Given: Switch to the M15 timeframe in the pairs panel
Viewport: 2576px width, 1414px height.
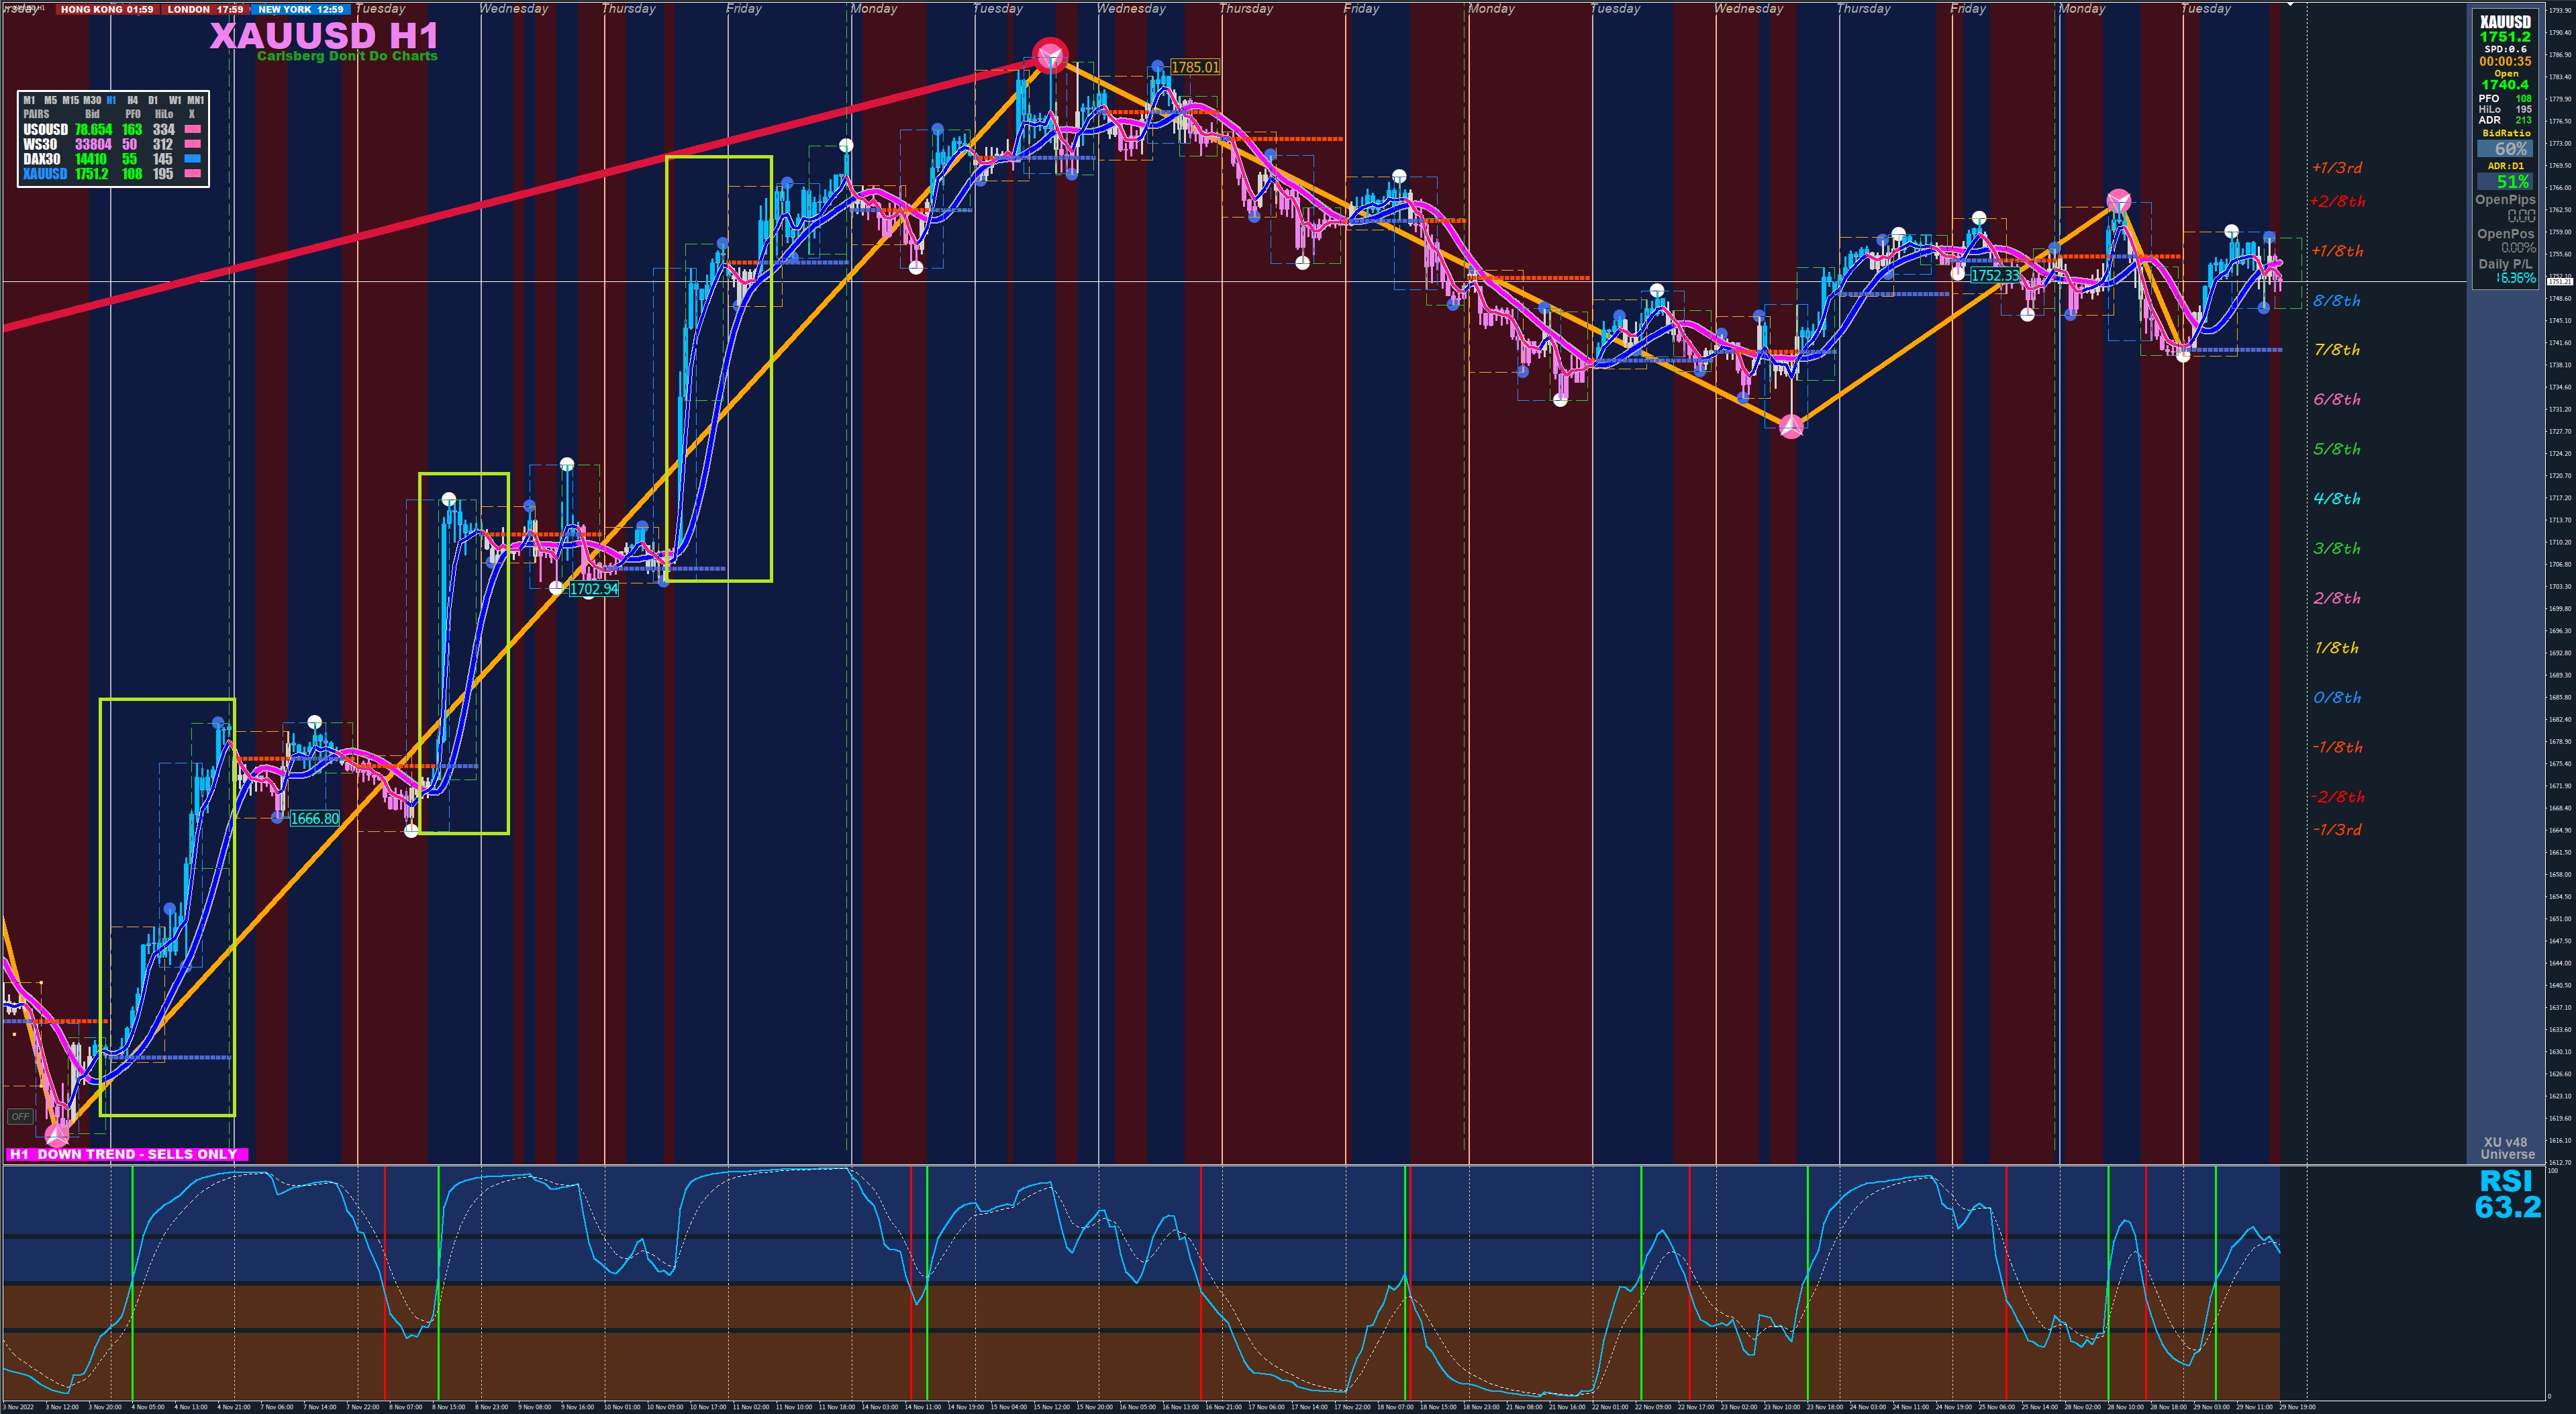Looking at the screenshot, I should coord(70,100).
